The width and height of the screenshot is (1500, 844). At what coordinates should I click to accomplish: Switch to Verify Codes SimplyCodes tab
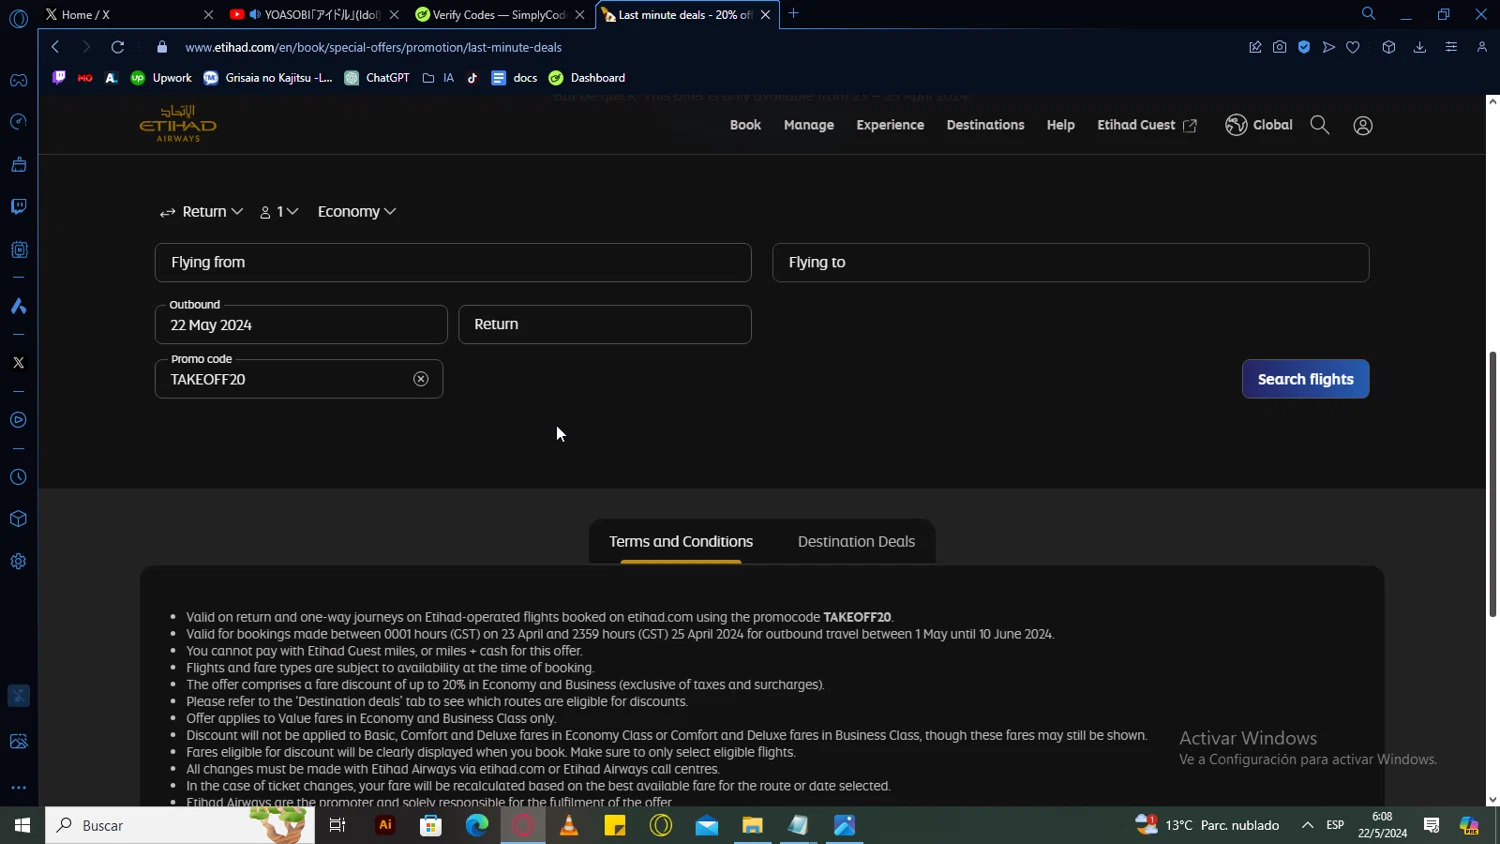497,14
